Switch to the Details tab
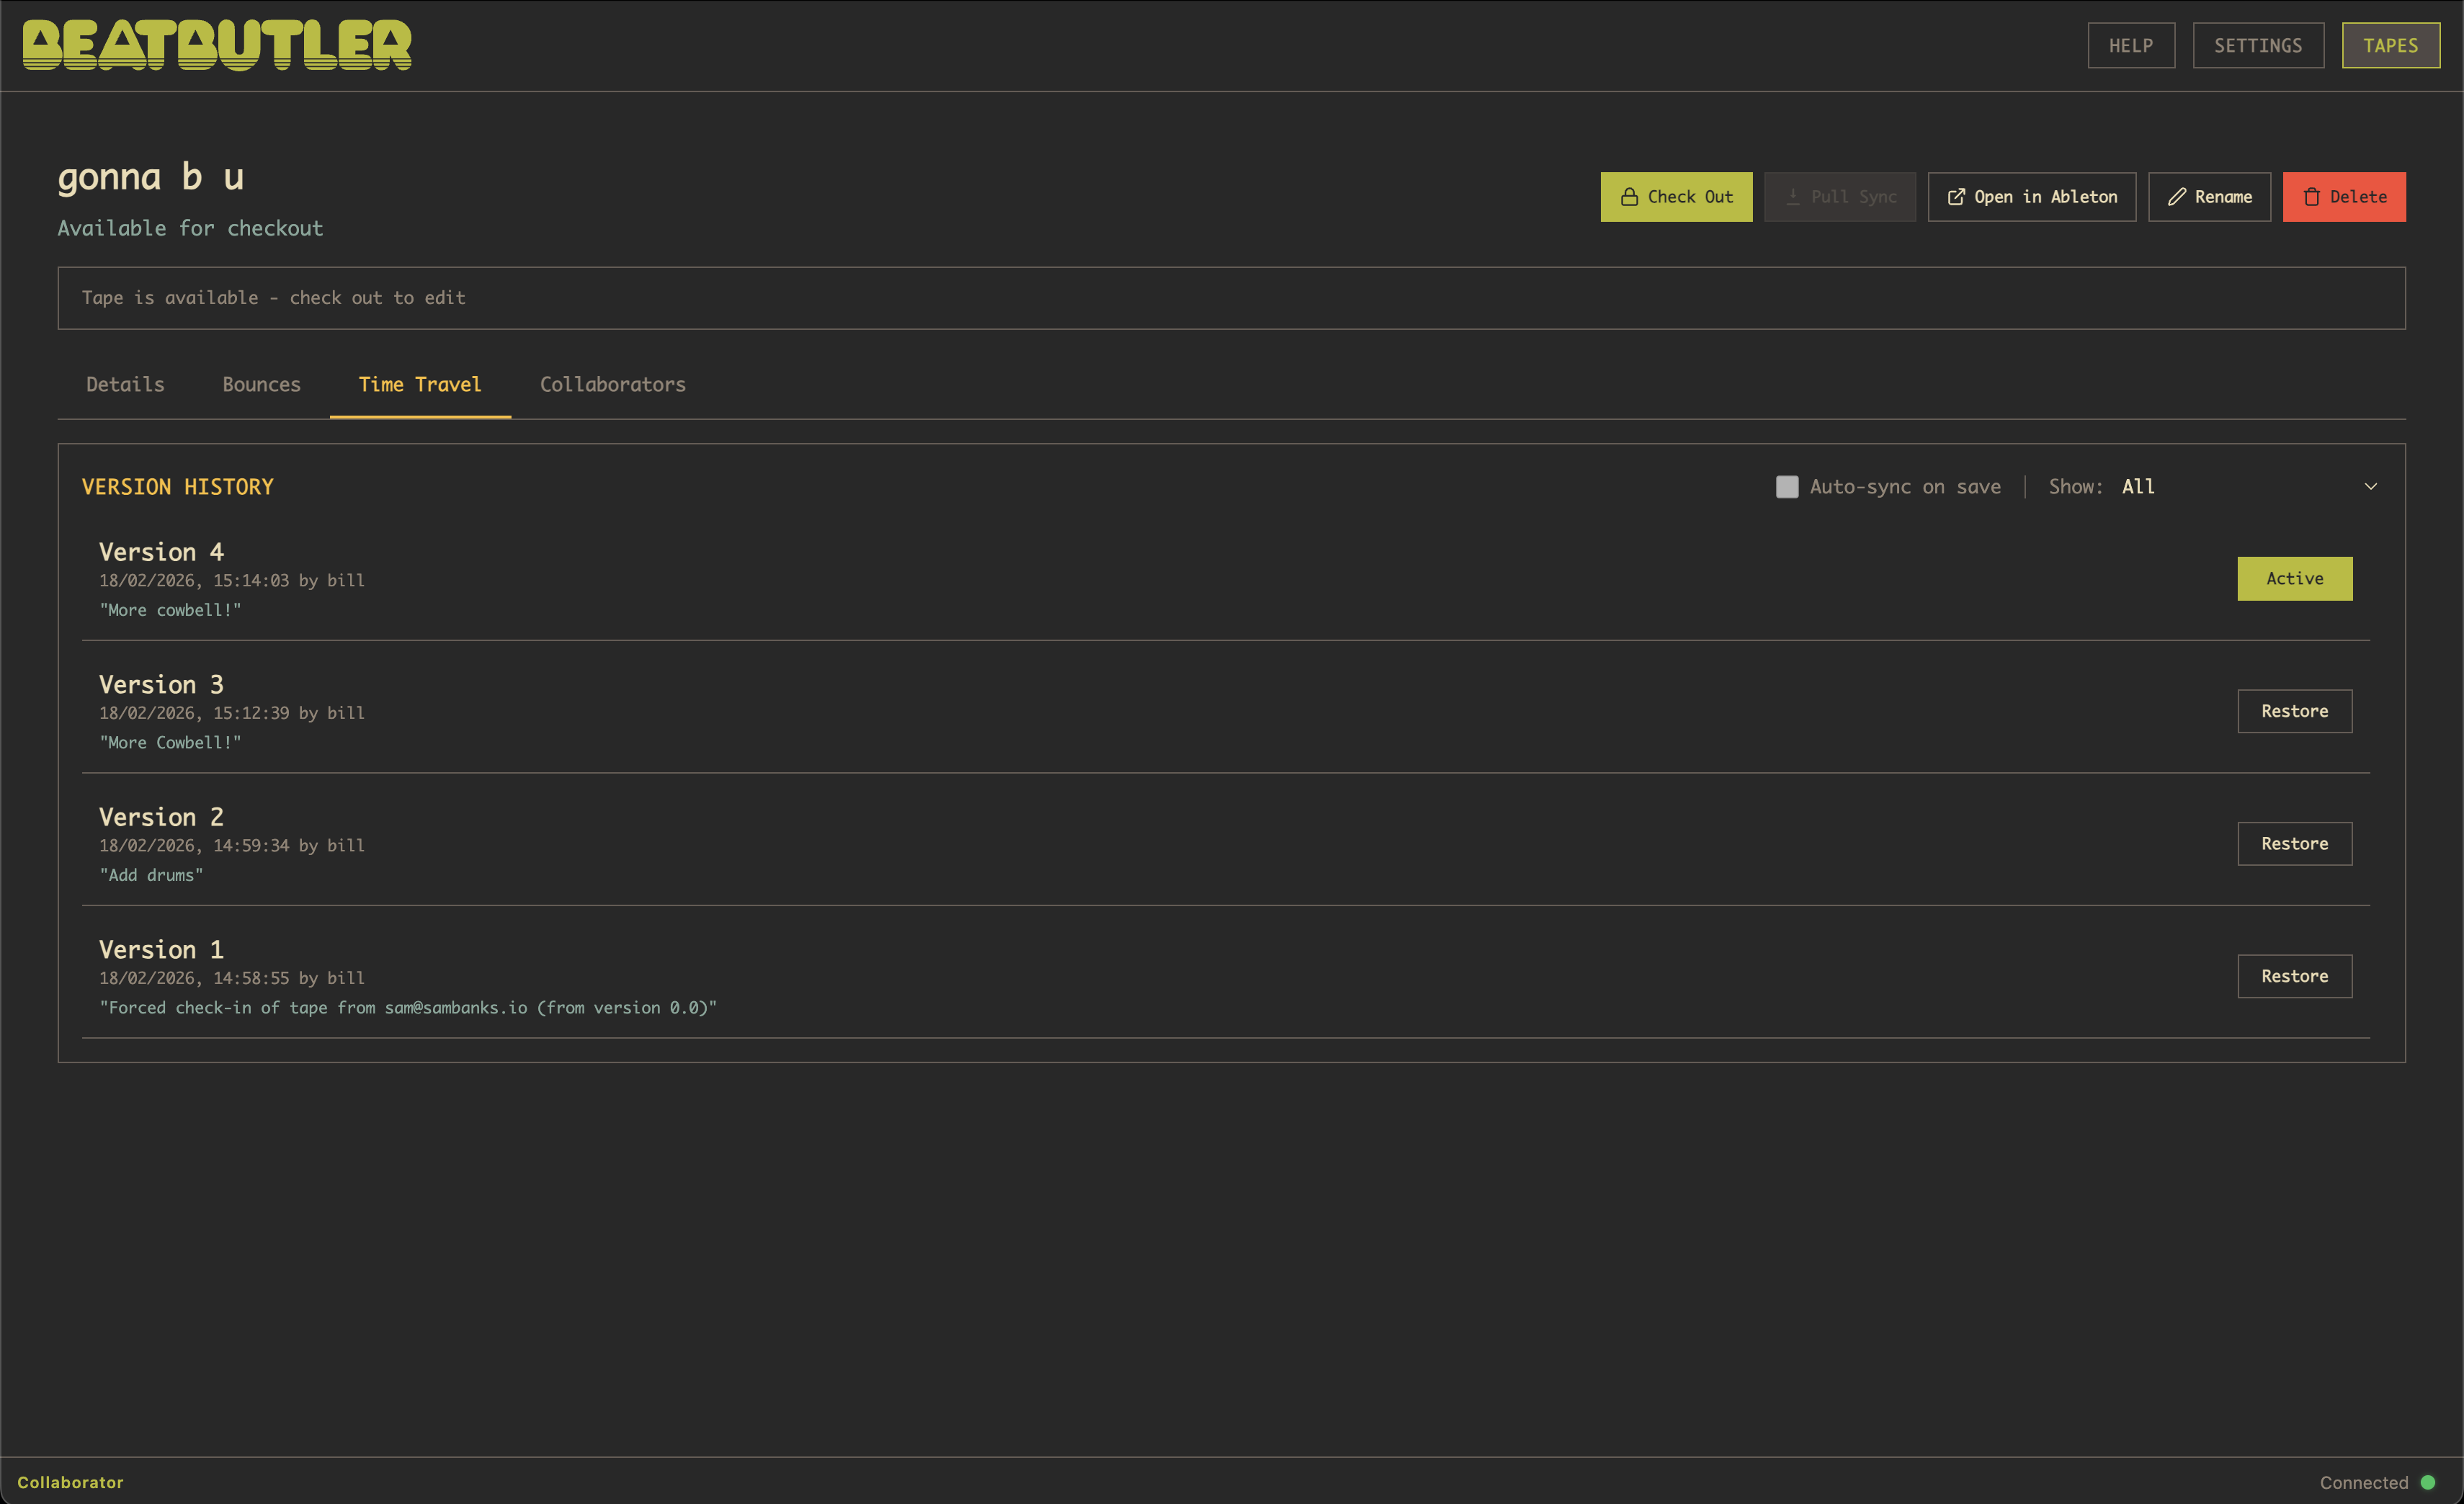2464x1504 pixels. point(125,385)
